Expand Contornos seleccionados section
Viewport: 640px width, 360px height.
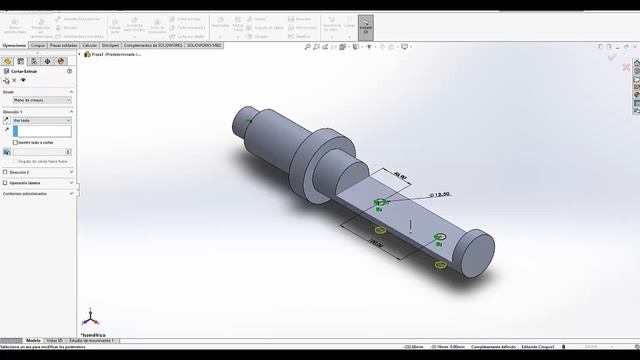[x=71, y=193]
